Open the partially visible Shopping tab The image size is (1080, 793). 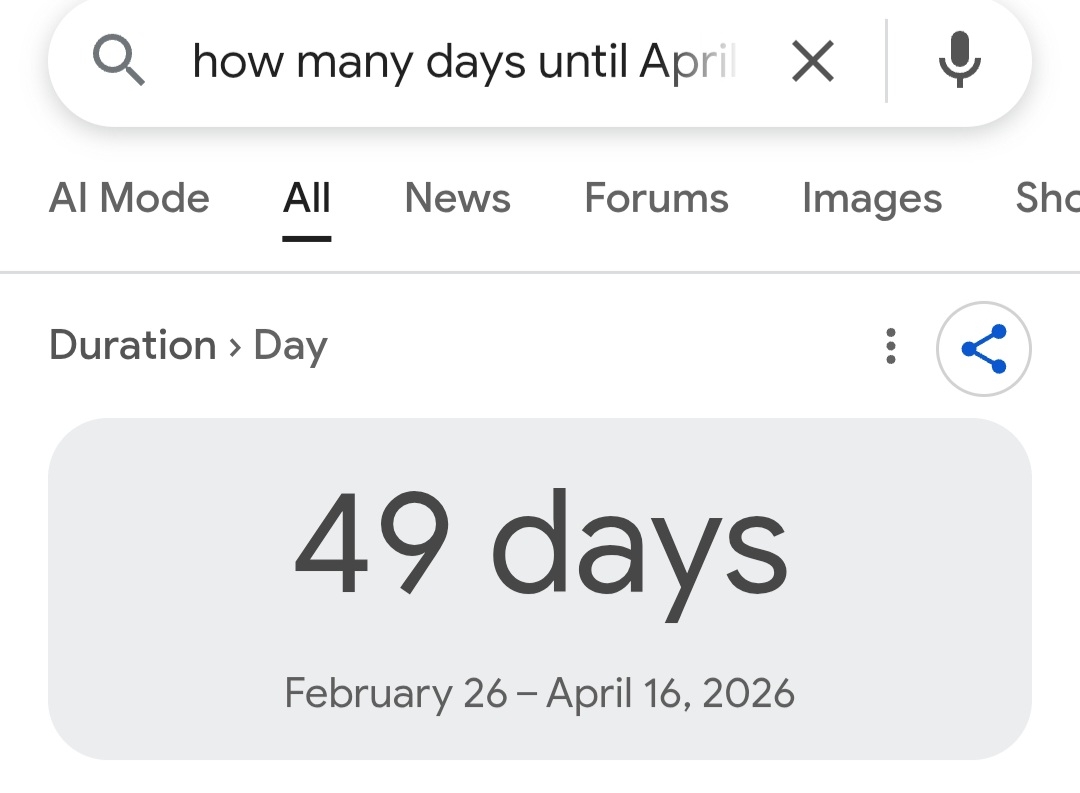(x=1047, y=198)
